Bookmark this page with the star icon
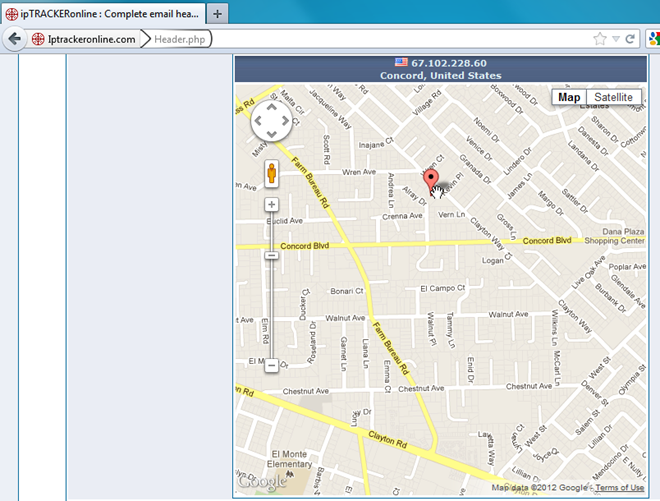The width and height of the screenshot is (660, 501). coord(600,39)
